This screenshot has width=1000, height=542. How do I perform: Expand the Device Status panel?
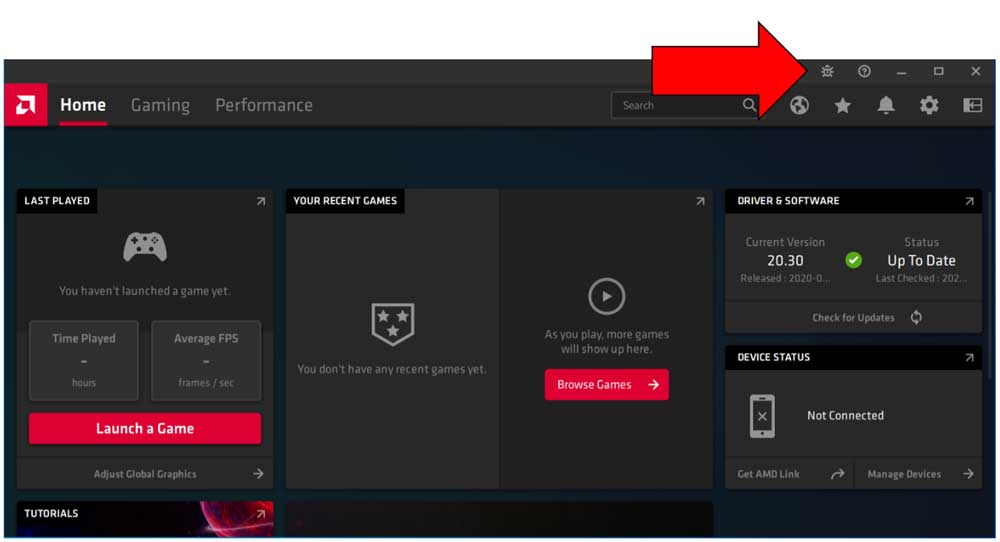[969, 358]
